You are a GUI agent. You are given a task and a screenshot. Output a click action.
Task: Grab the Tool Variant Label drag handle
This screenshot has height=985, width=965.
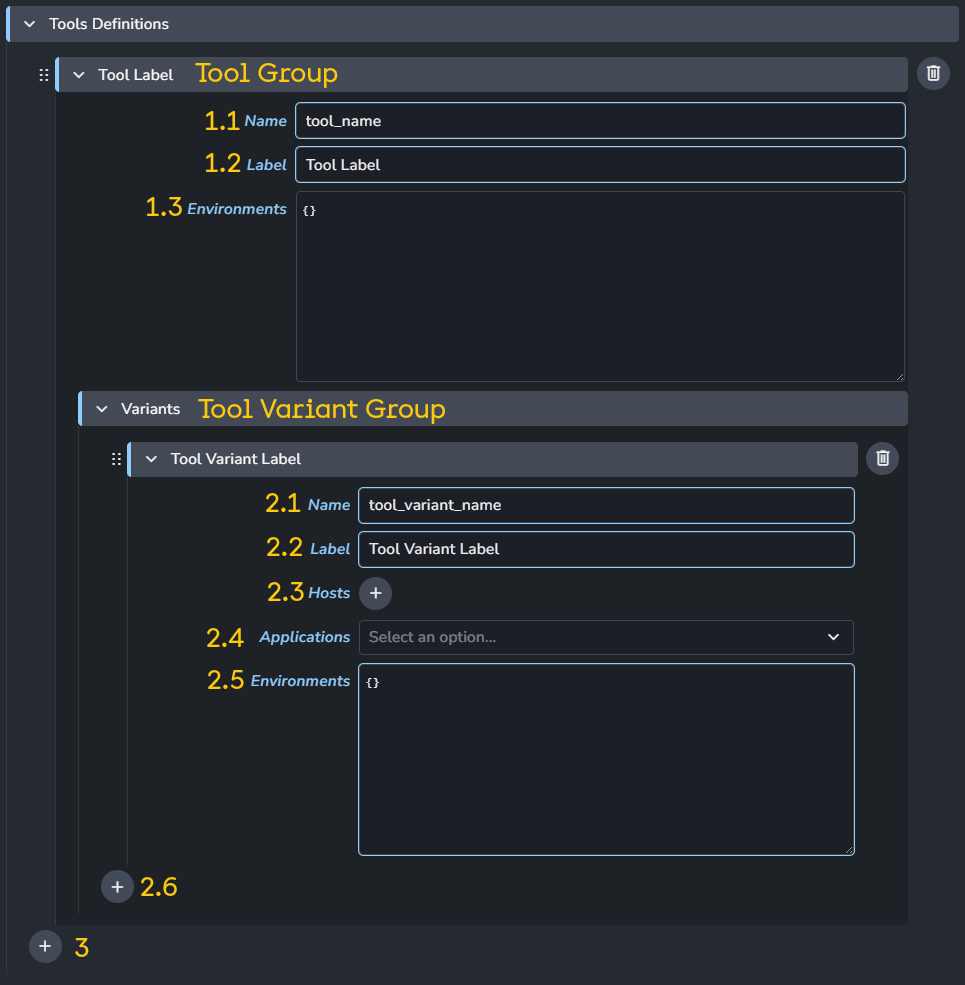pos(116,459)
